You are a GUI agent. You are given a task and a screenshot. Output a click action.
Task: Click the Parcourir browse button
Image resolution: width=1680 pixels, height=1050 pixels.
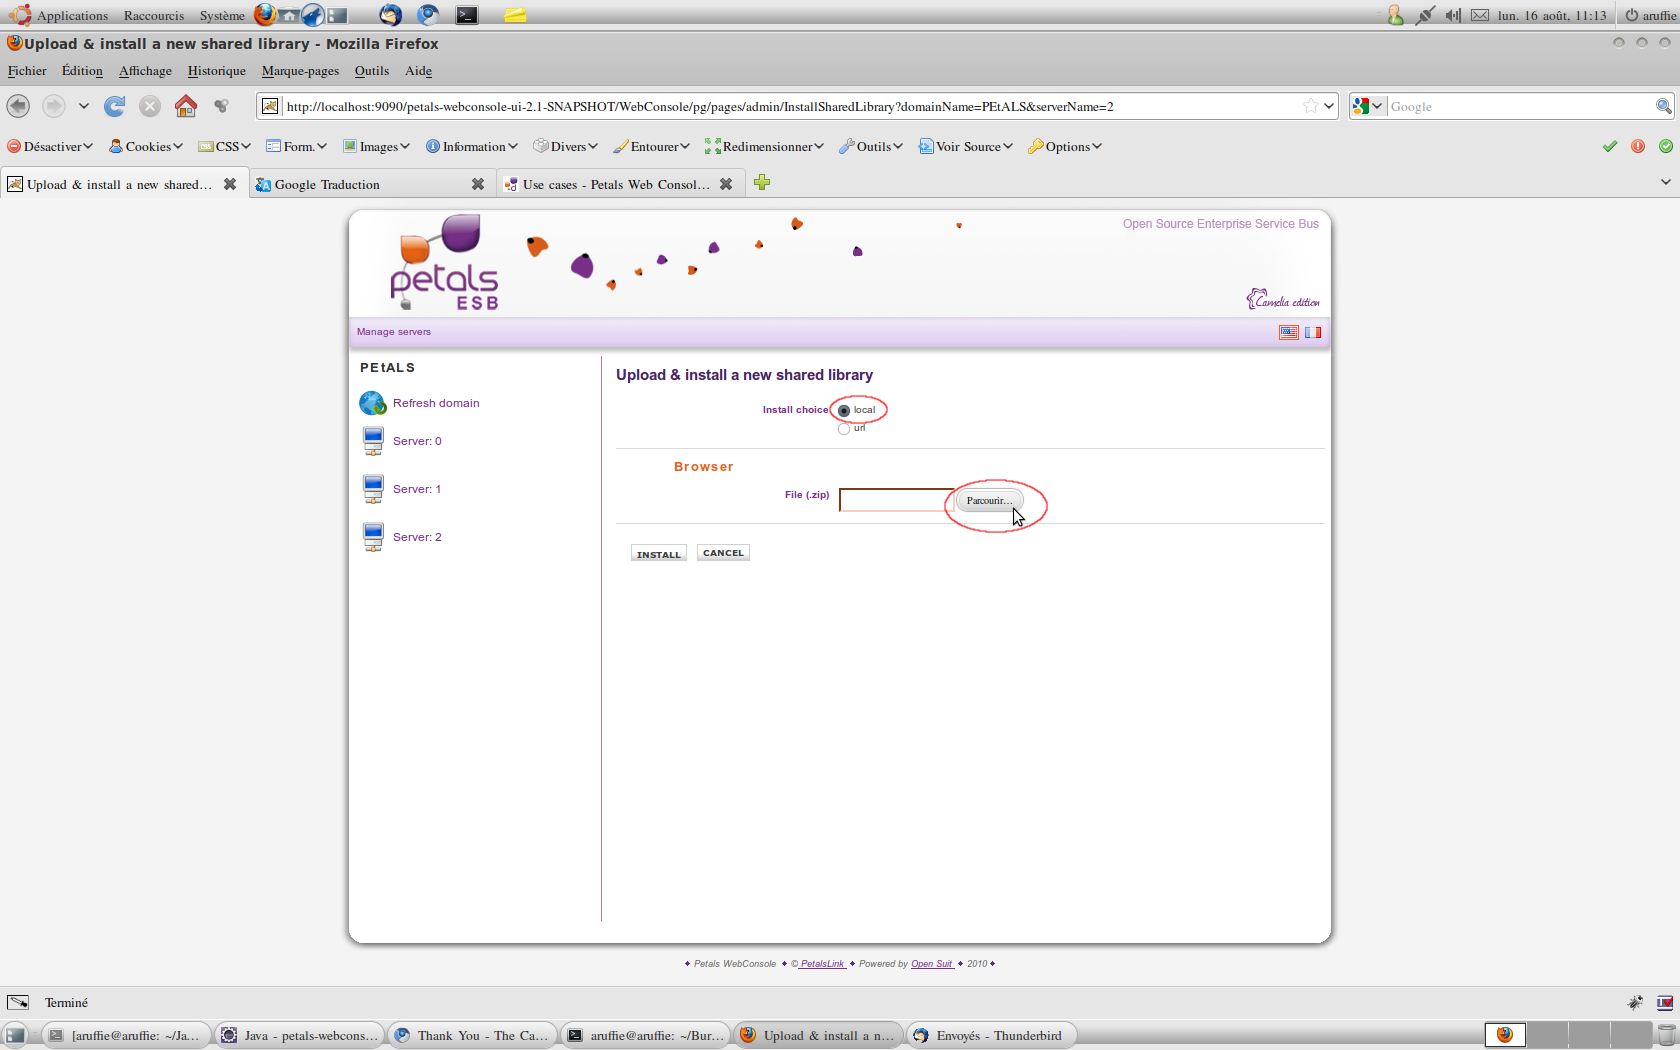pos(989,500)
